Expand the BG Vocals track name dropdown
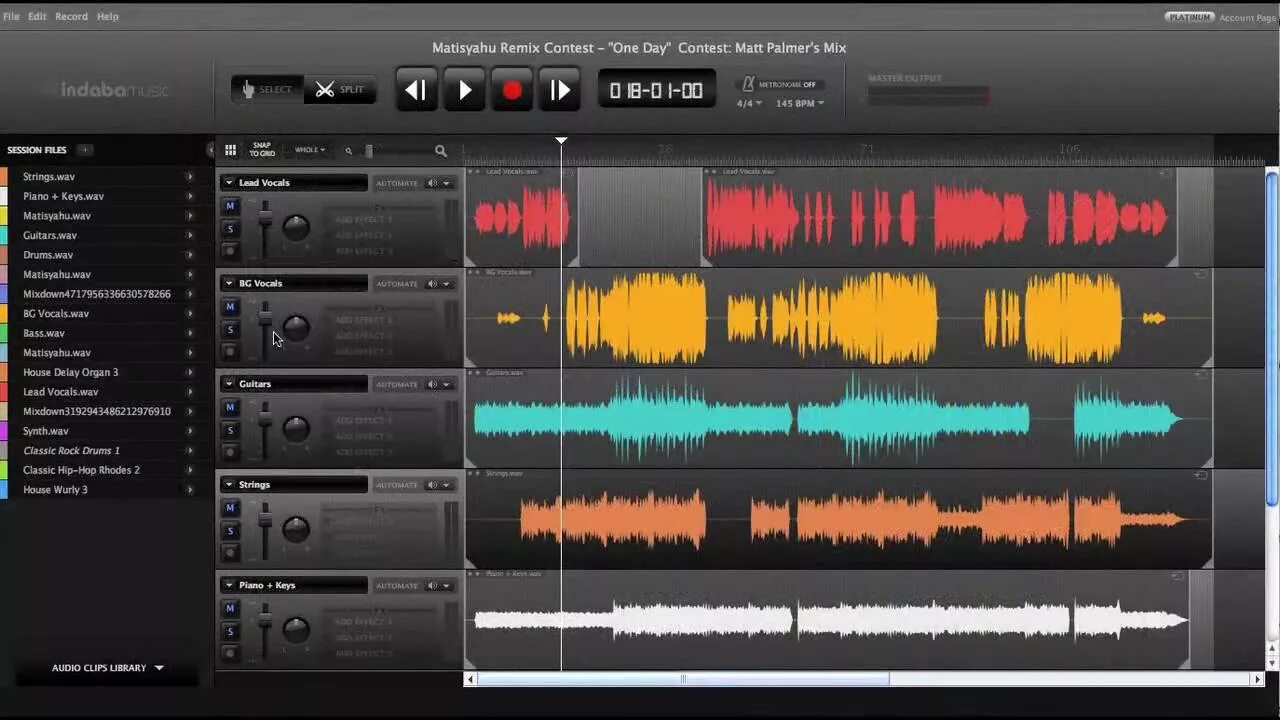This screenshot has width=1280, height=720. point(229,283)
